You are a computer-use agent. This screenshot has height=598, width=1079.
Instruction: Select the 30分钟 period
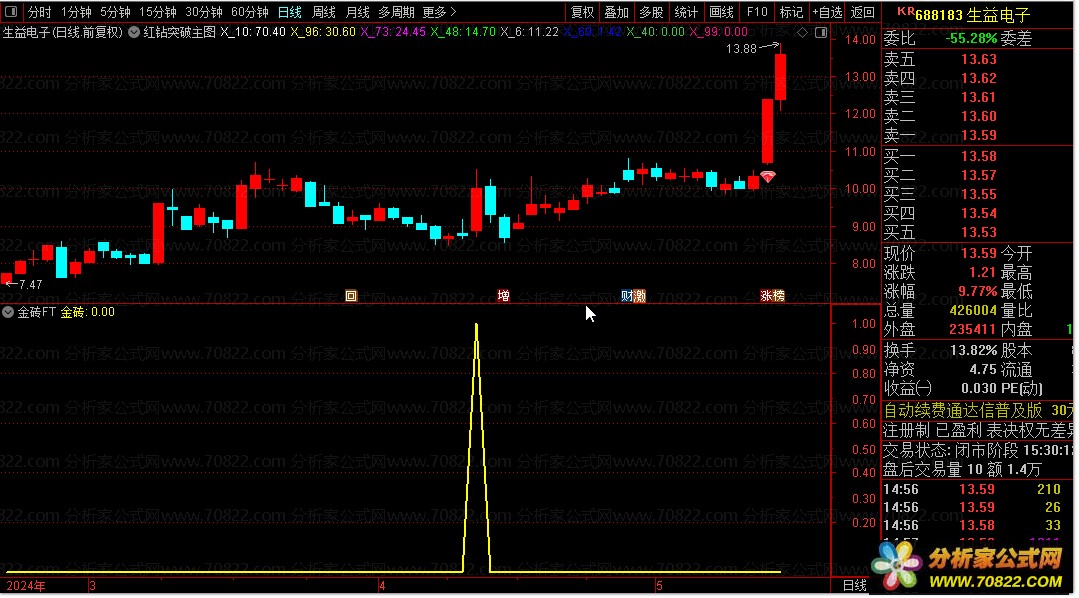point(204,12)
